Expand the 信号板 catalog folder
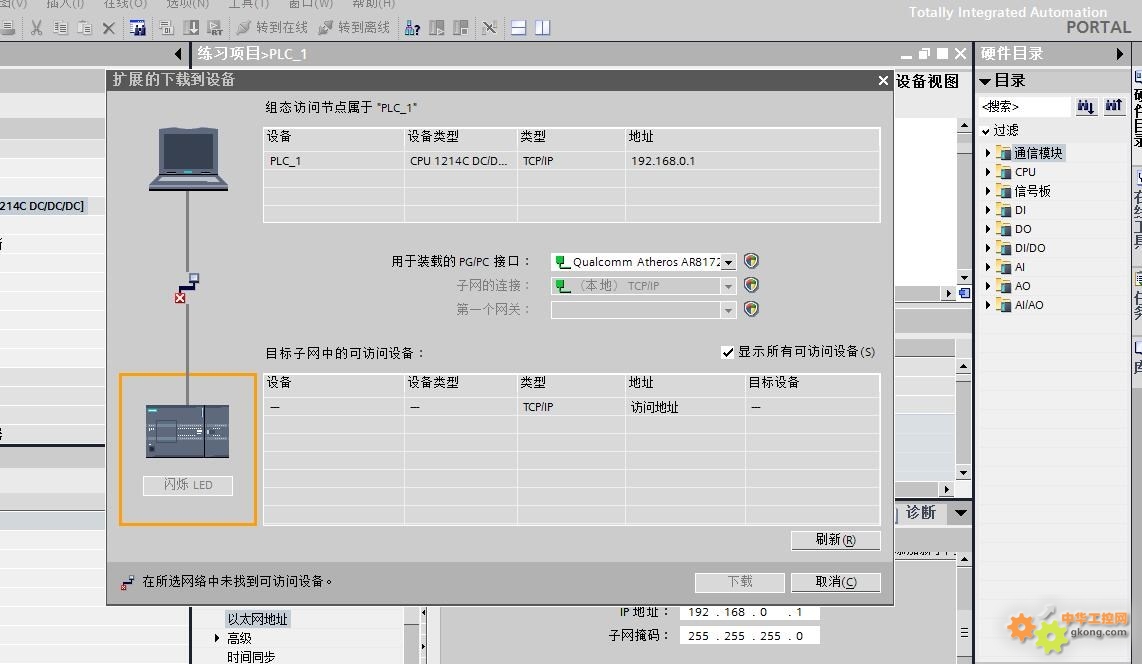Screen dimensions: 1142x664 [x=988, y=191]
